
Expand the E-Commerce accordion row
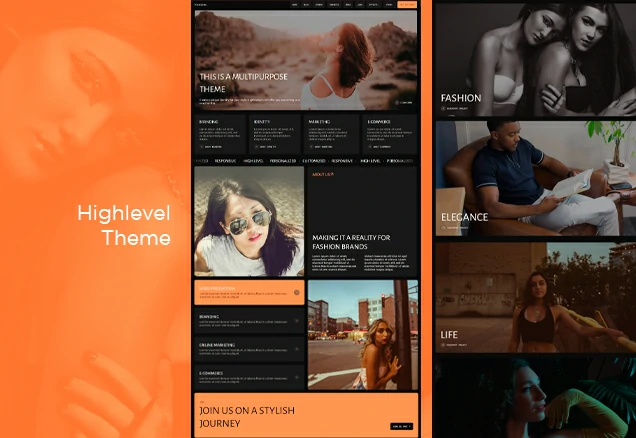click(x=249, y=377)
